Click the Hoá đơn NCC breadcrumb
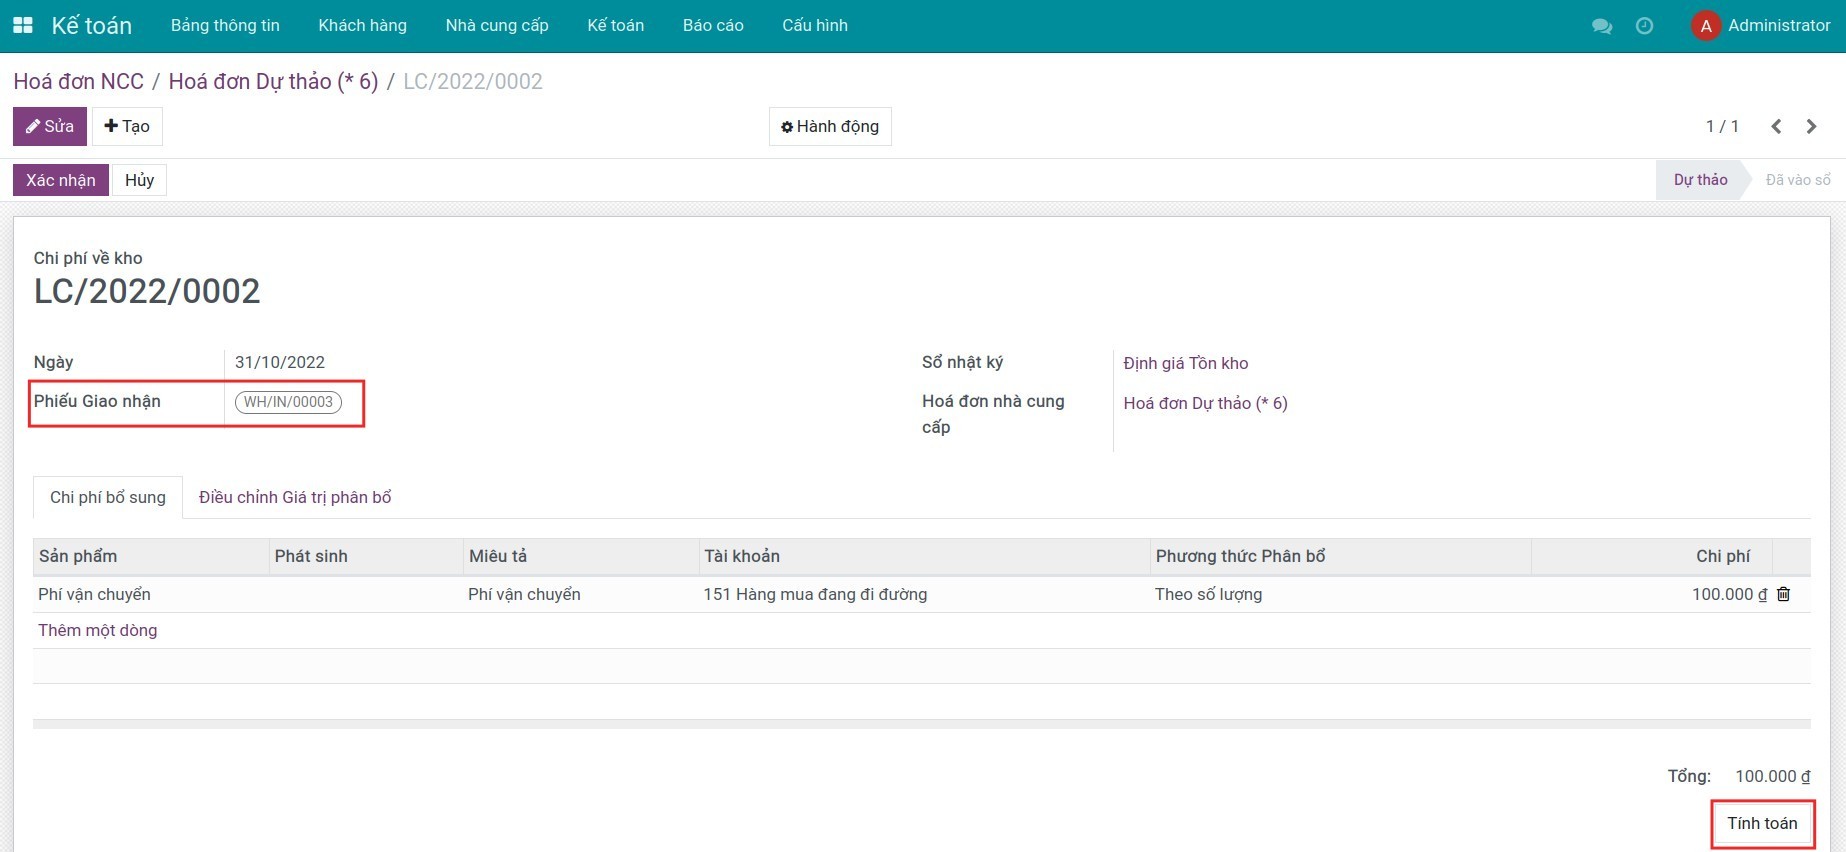This screenshot has width=1846, height=852. tap(78, 81)
